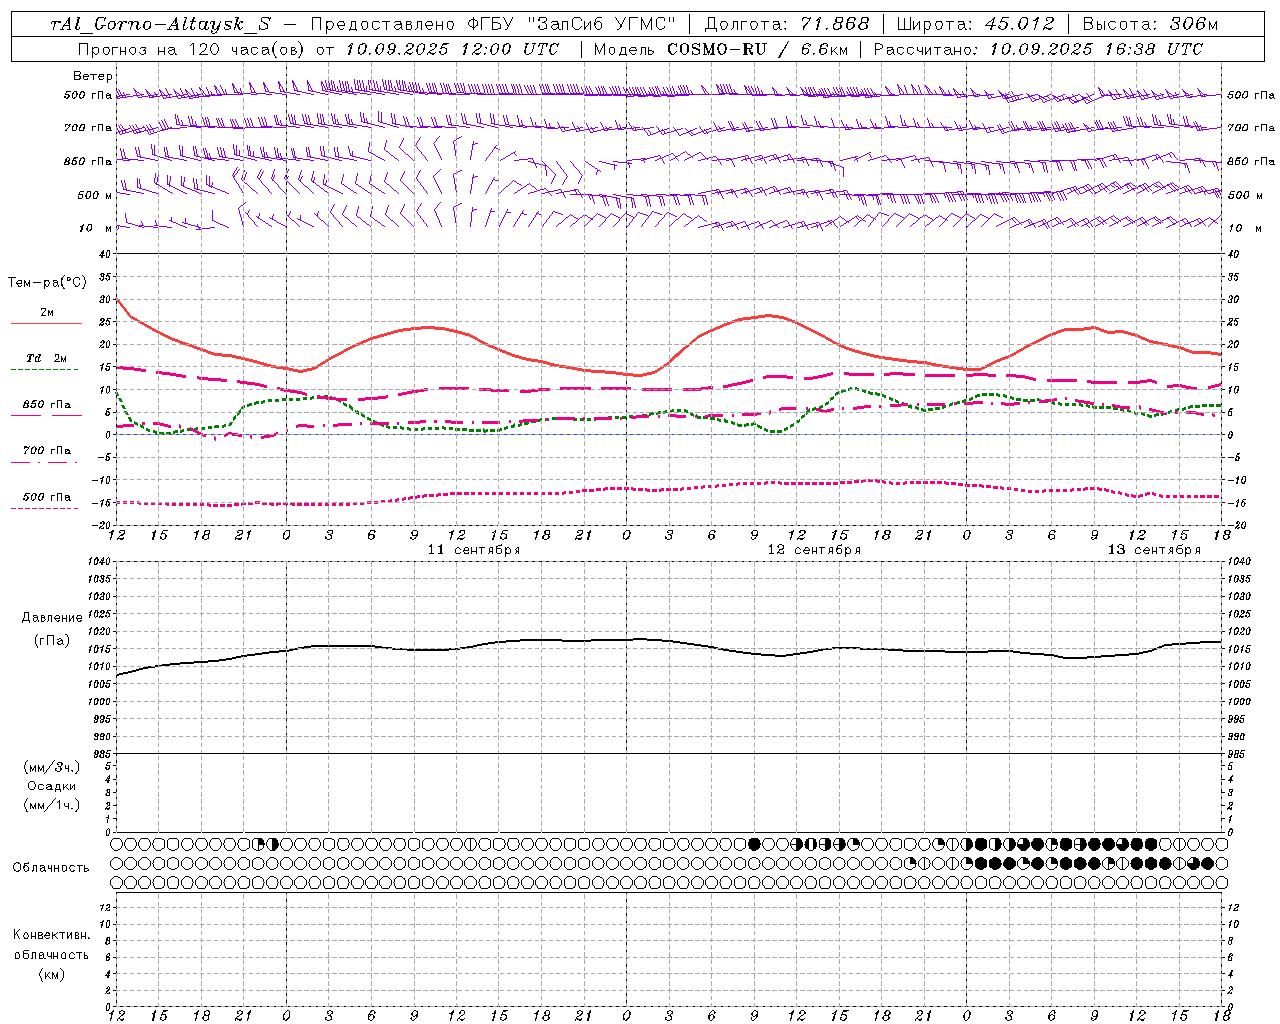
Task: Click the station name rAl_Gorno-Altaysk_S
Action: (160, 25)
